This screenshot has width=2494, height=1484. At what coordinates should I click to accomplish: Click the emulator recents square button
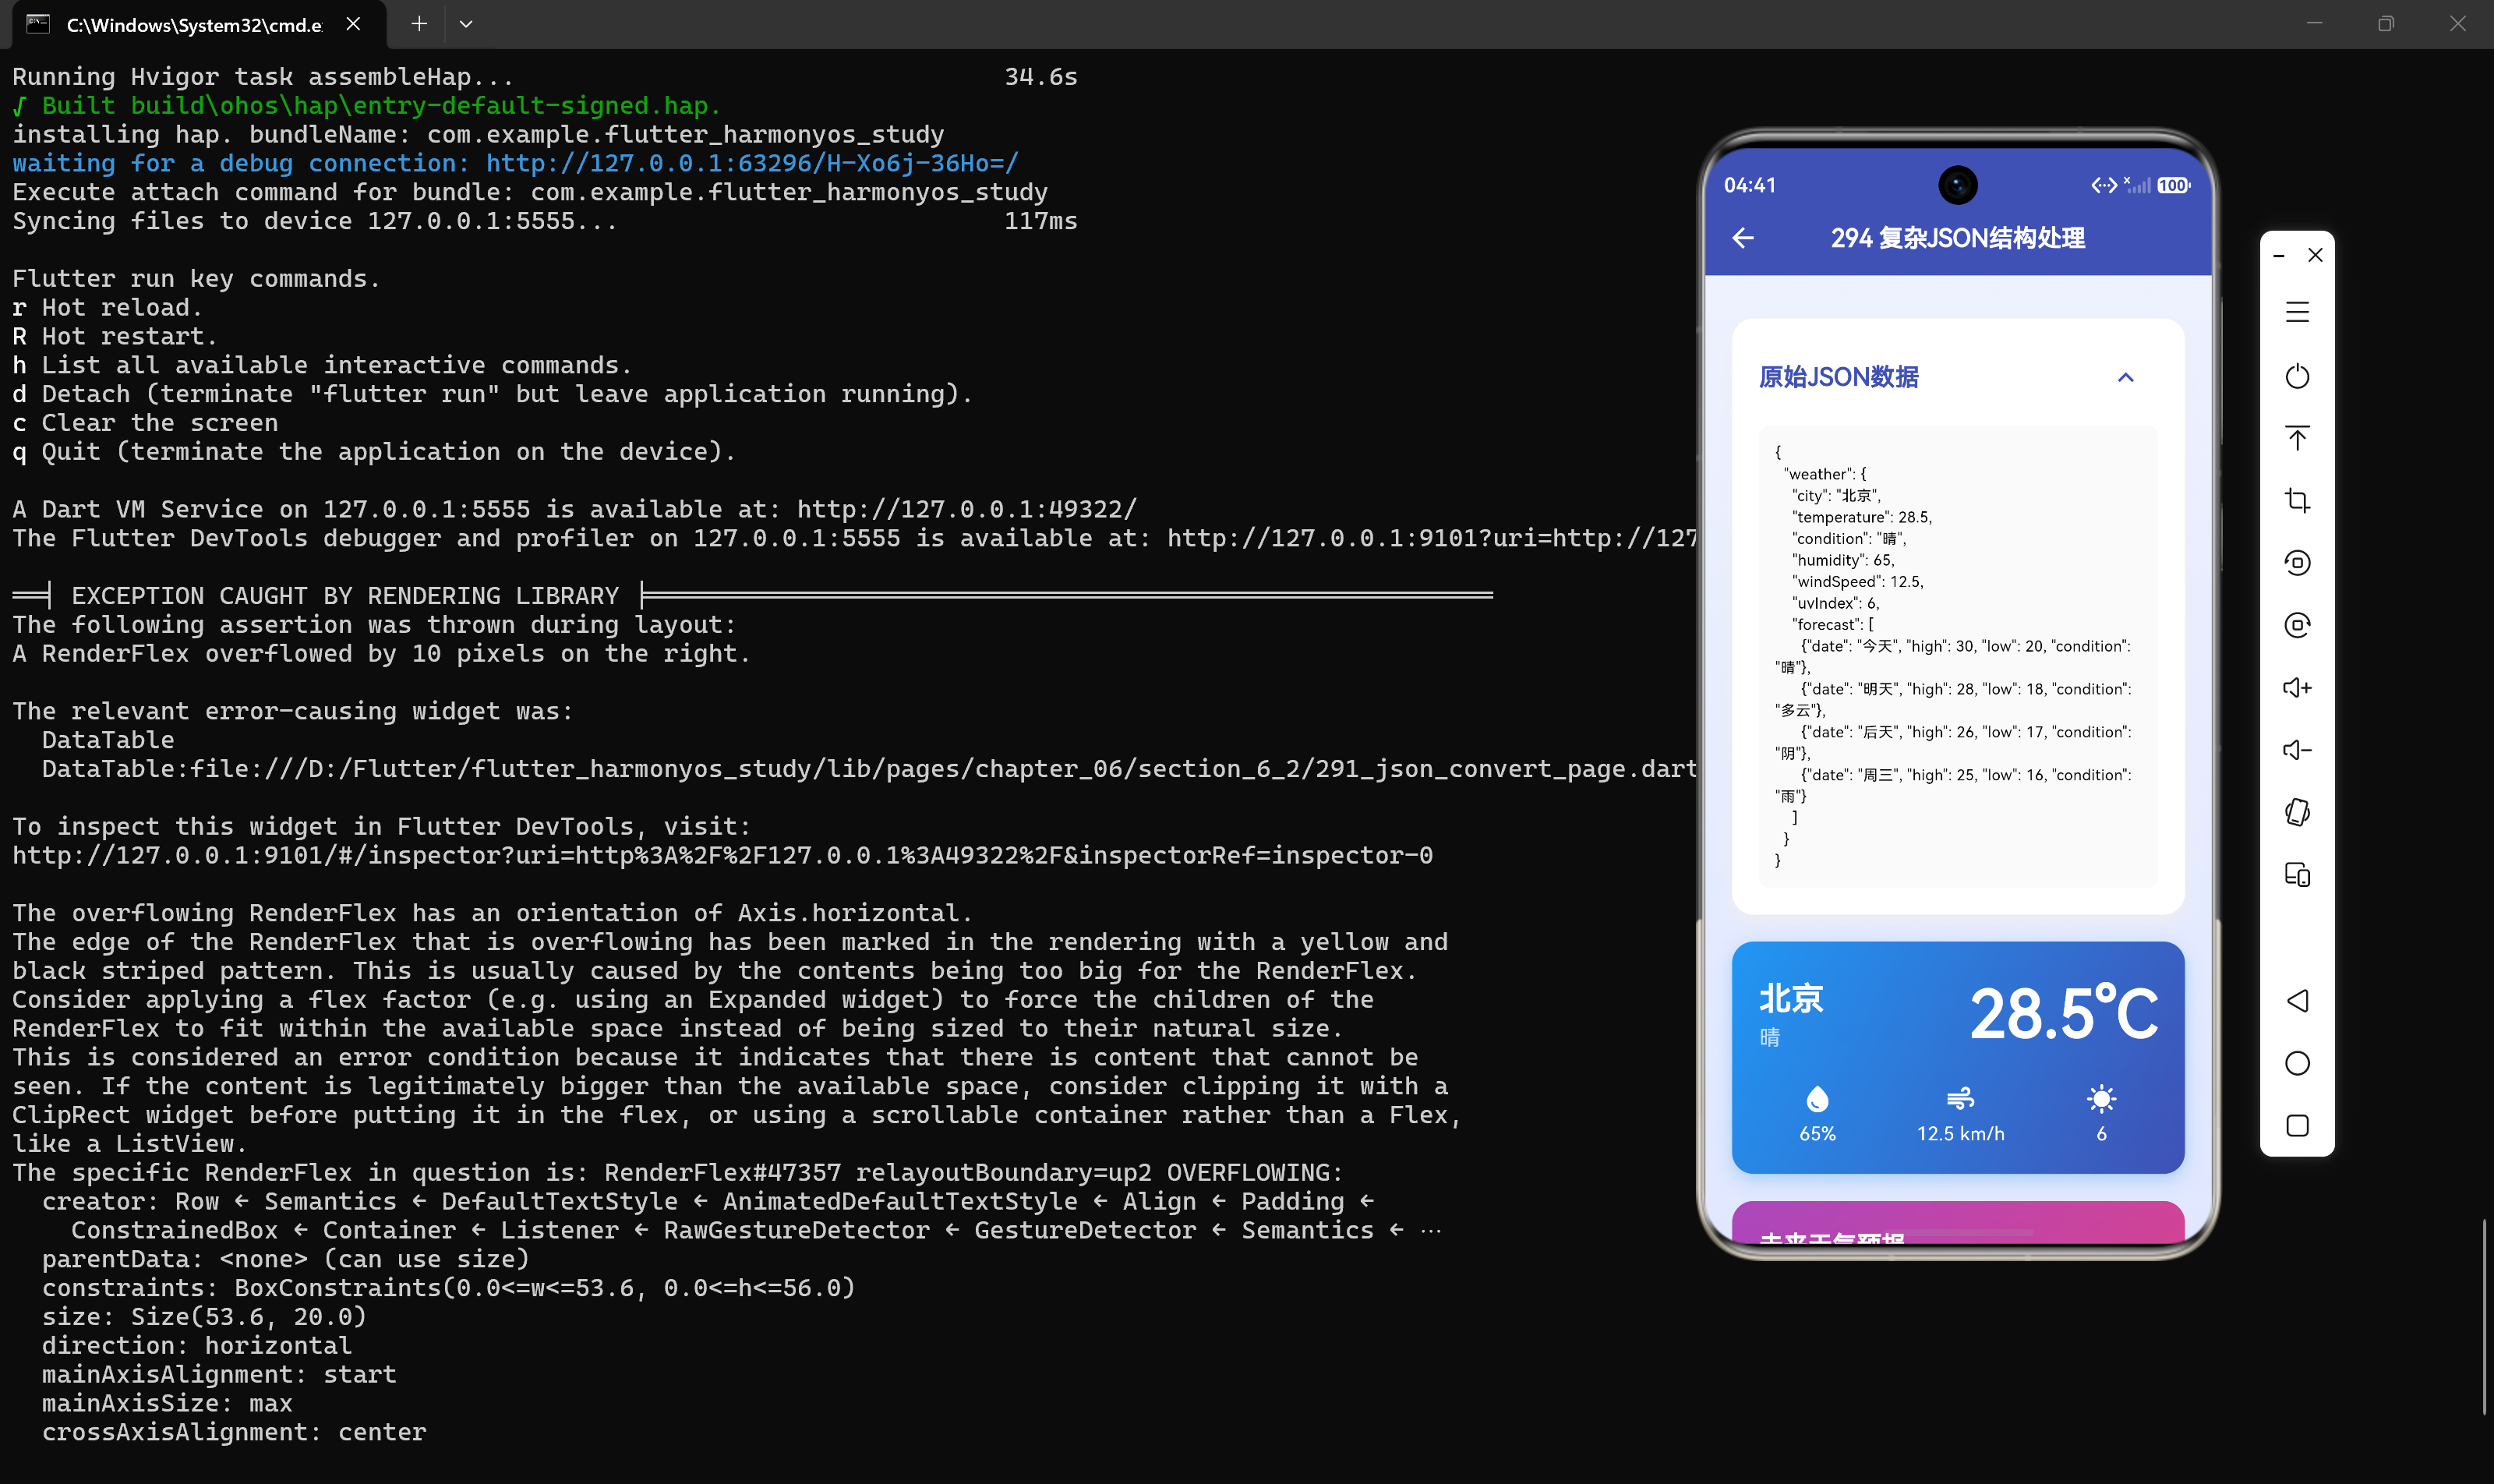pos(2297,1125)
